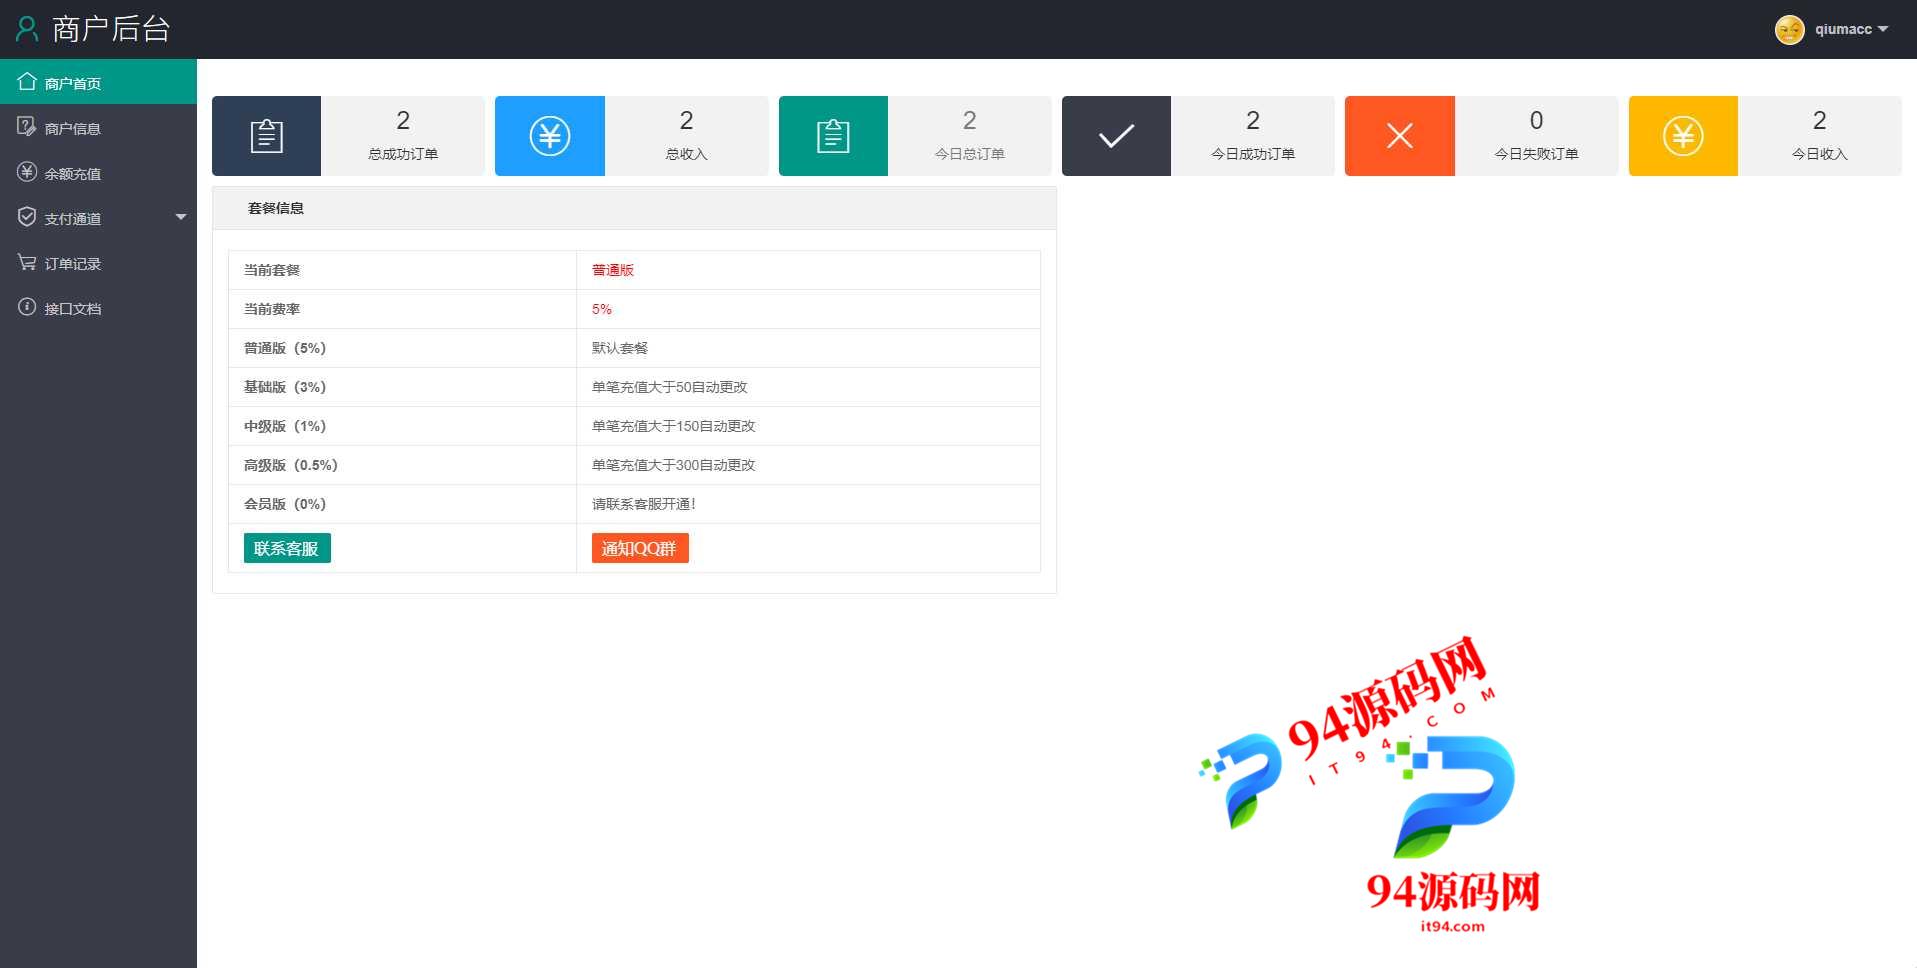1917x968 pixels.
Task: Click the 套餐信息 panel header
Action: [634, 208]
